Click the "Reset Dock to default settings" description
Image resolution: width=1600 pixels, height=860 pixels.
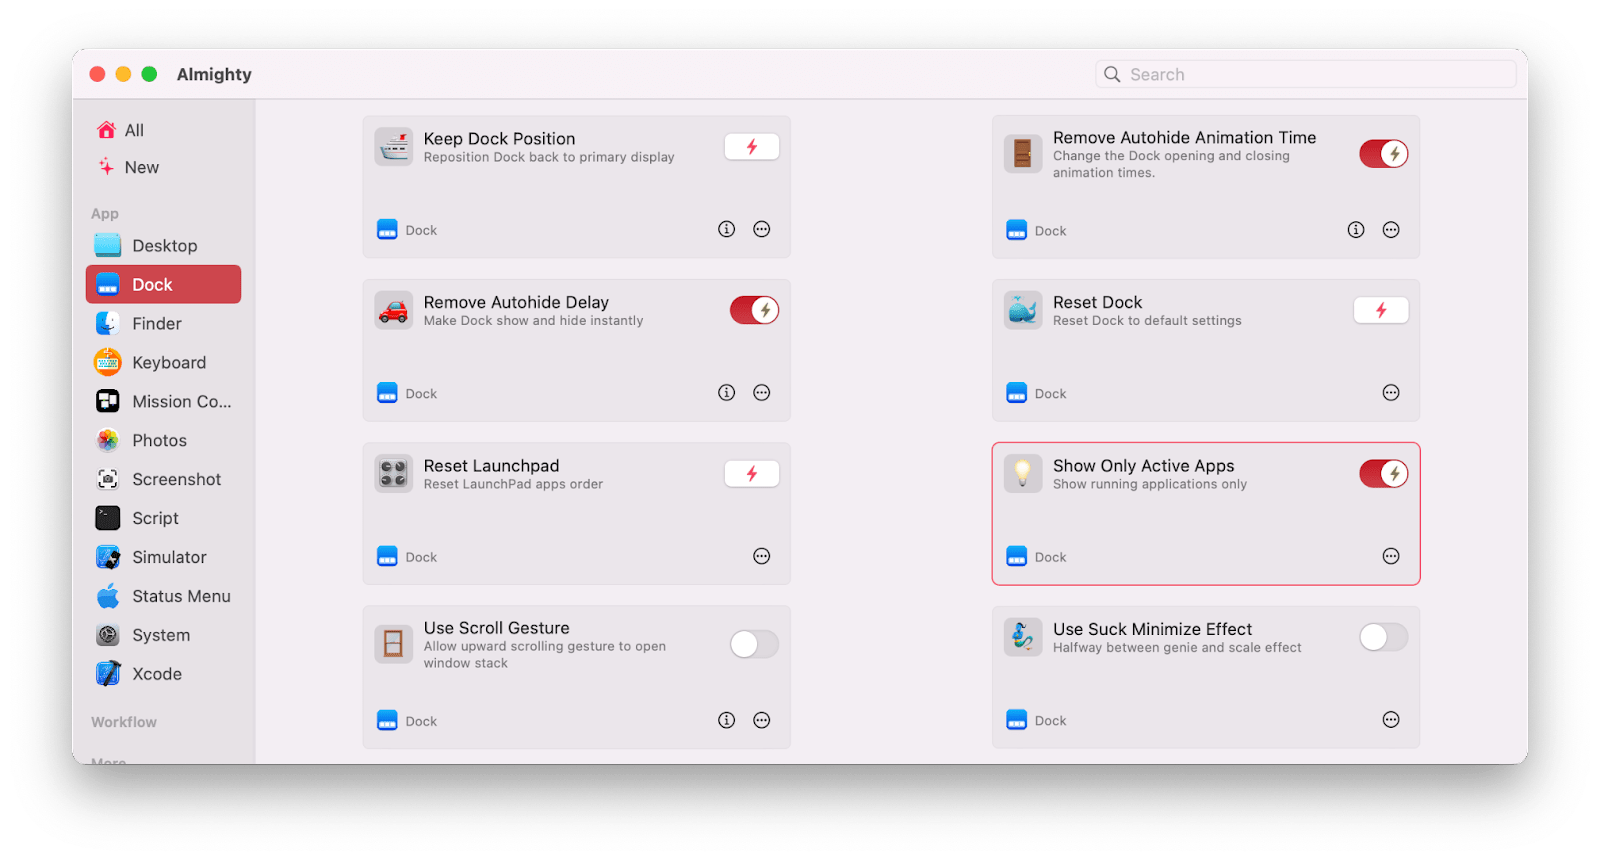[x=1147, y=321]
